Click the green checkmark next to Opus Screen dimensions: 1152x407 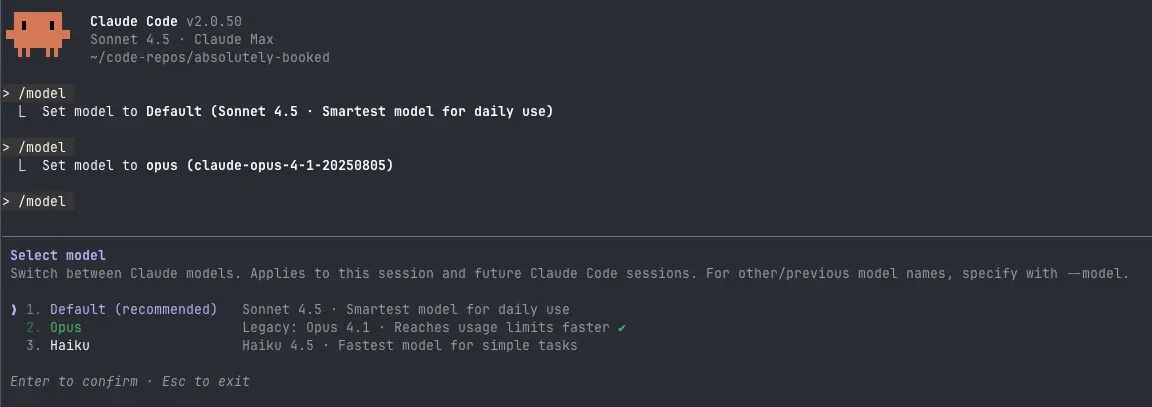(621, 328)
